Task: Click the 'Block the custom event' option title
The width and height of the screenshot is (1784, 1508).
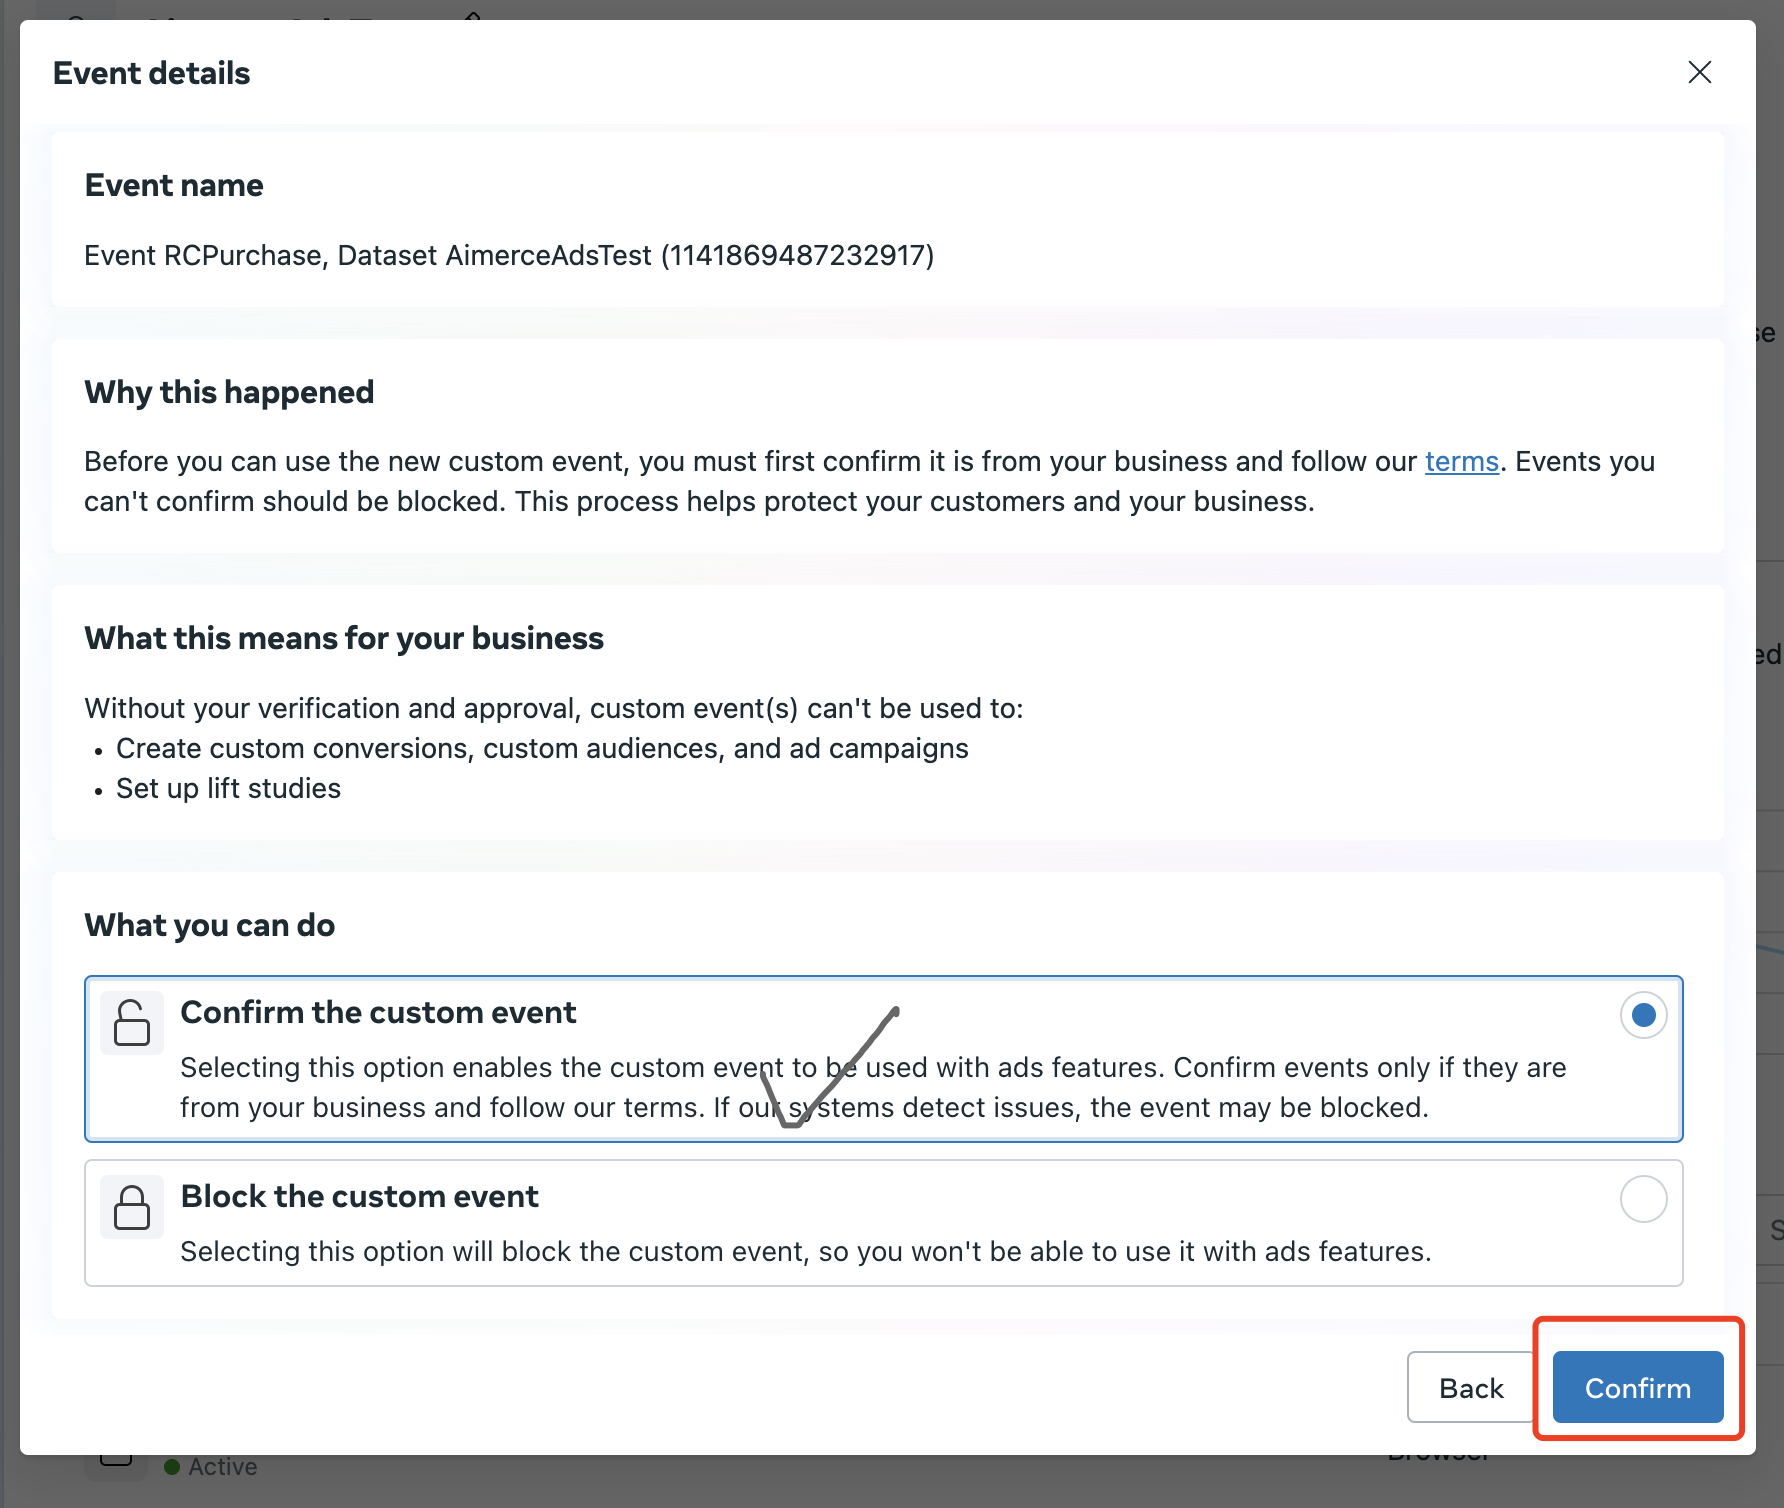Action: point(359,1196)
